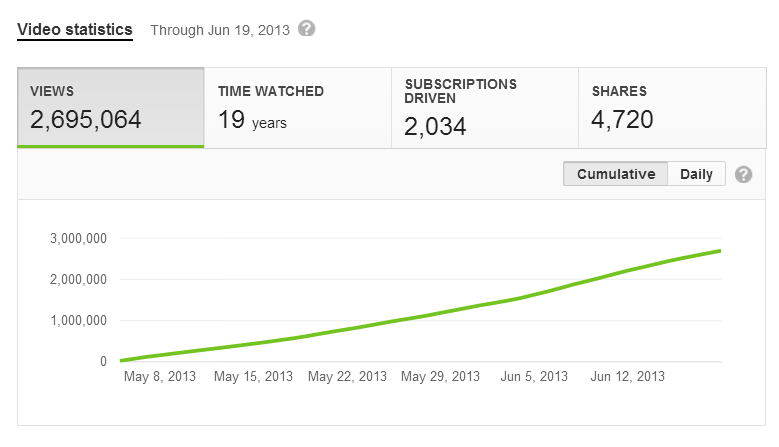Screen dimensions: 779x447
Task: Click start point of the green line
Action: 122,360
